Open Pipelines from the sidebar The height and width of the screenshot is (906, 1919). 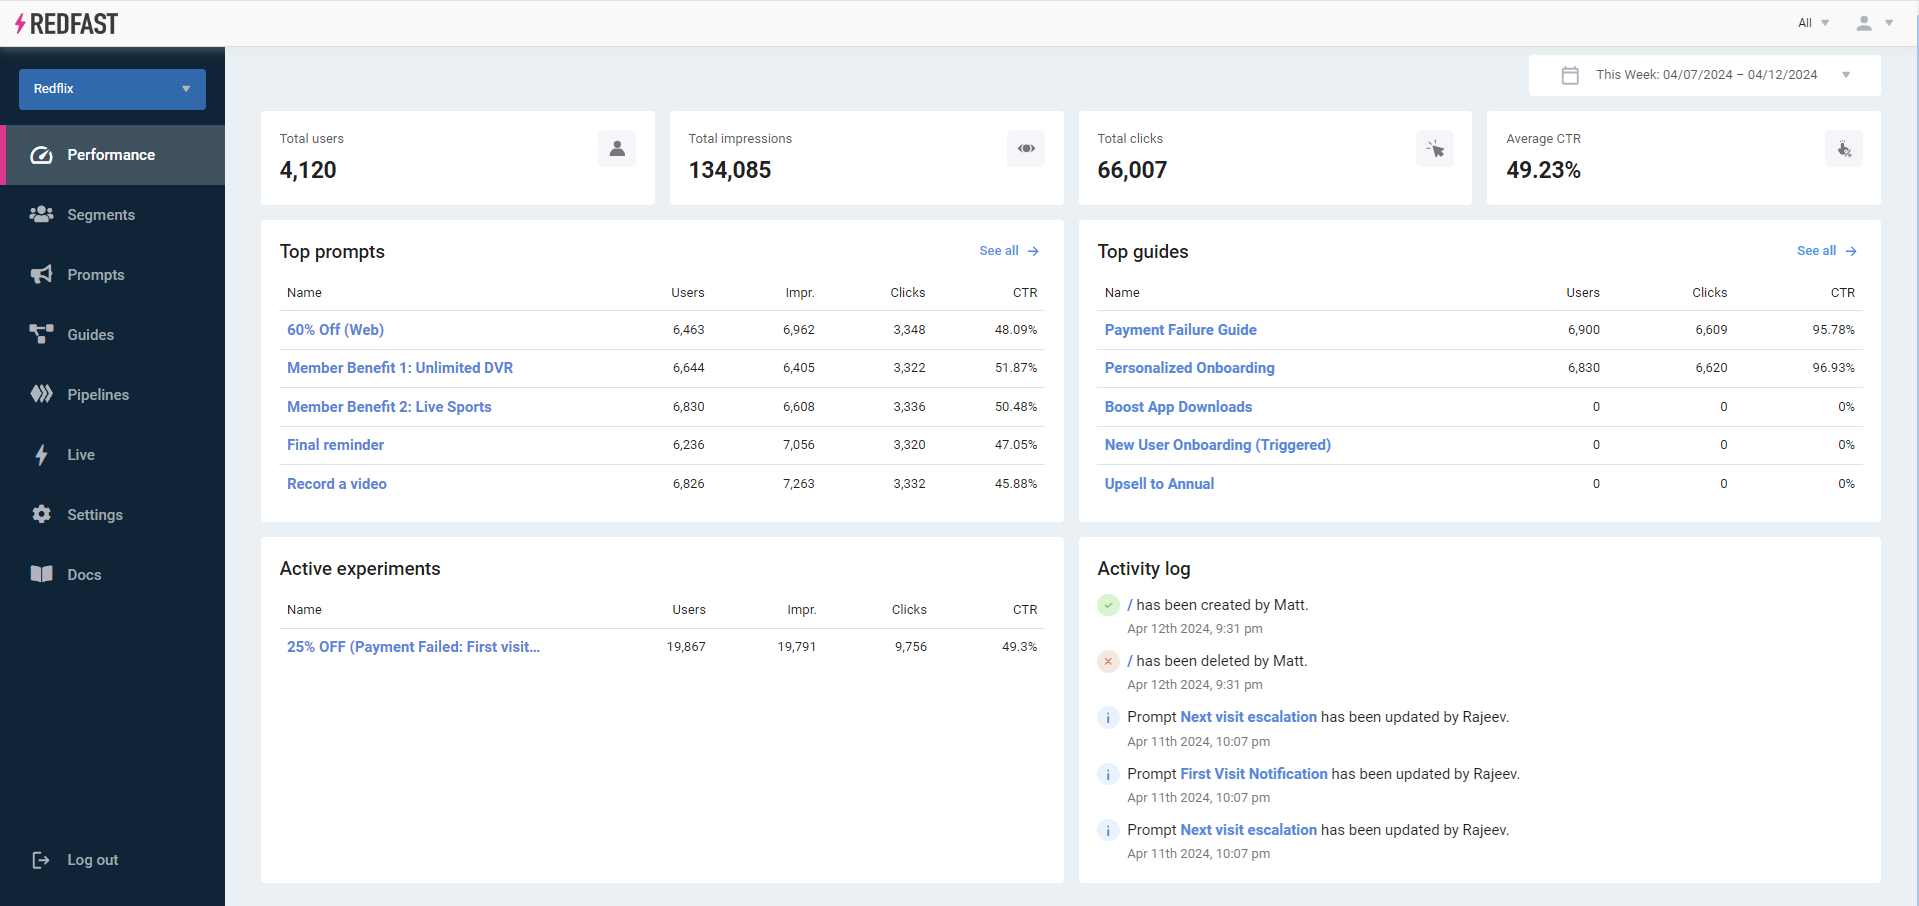(x=98, y=395)
